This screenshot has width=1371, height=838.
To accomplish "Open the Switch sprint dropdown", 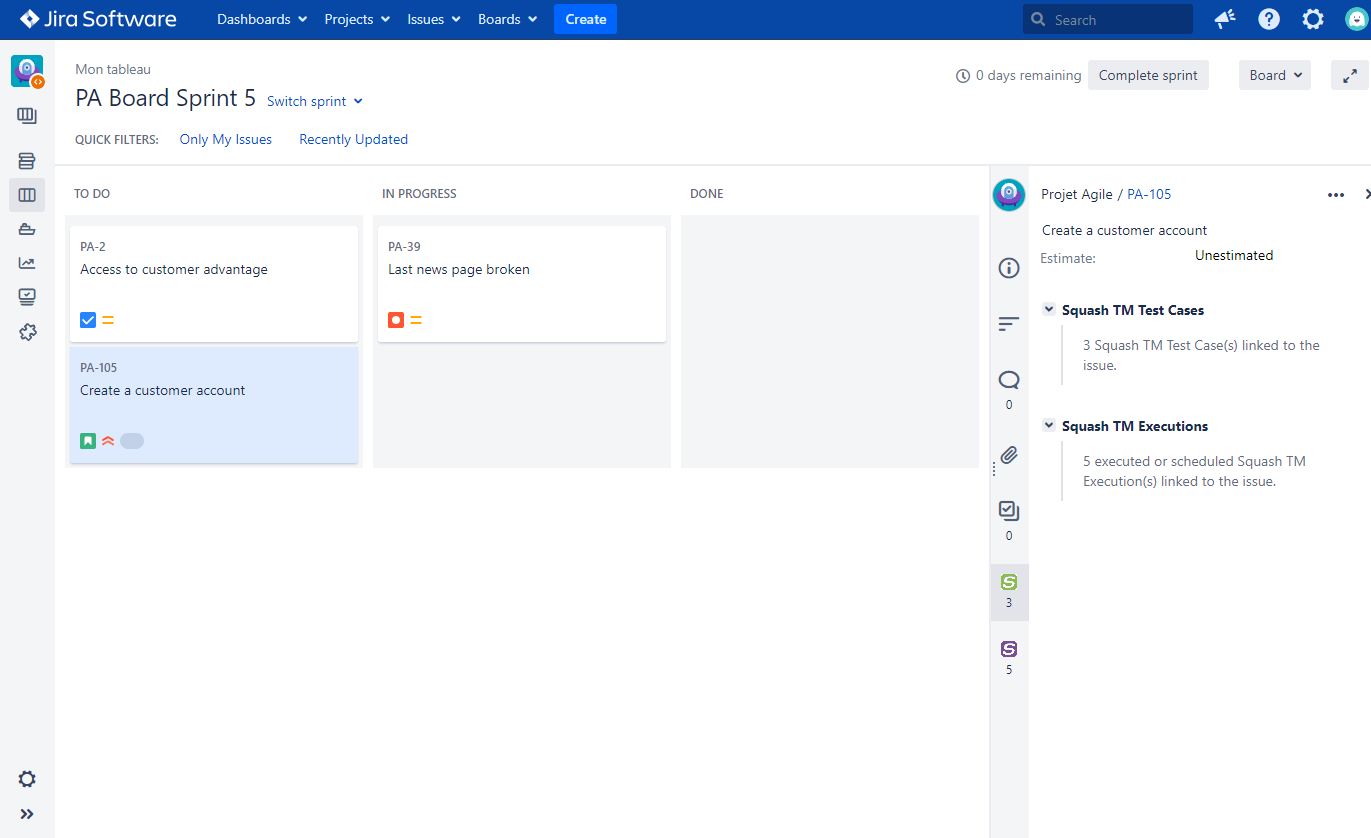I will tap(315, 101).
